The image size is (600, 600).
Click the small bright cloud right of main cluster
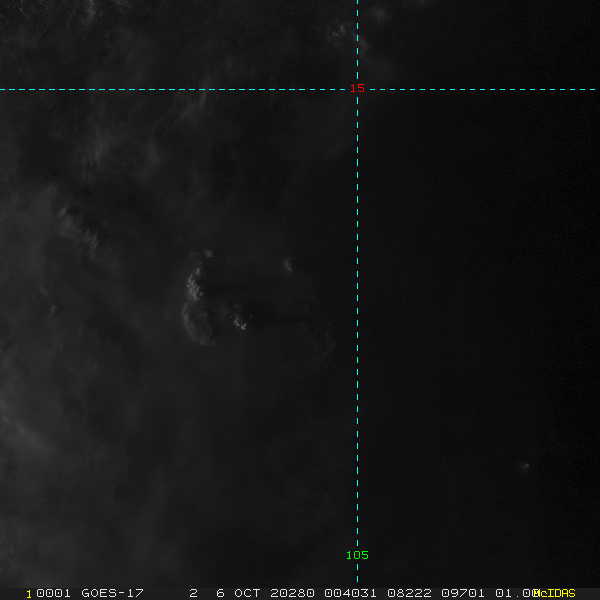coord(288,265)
